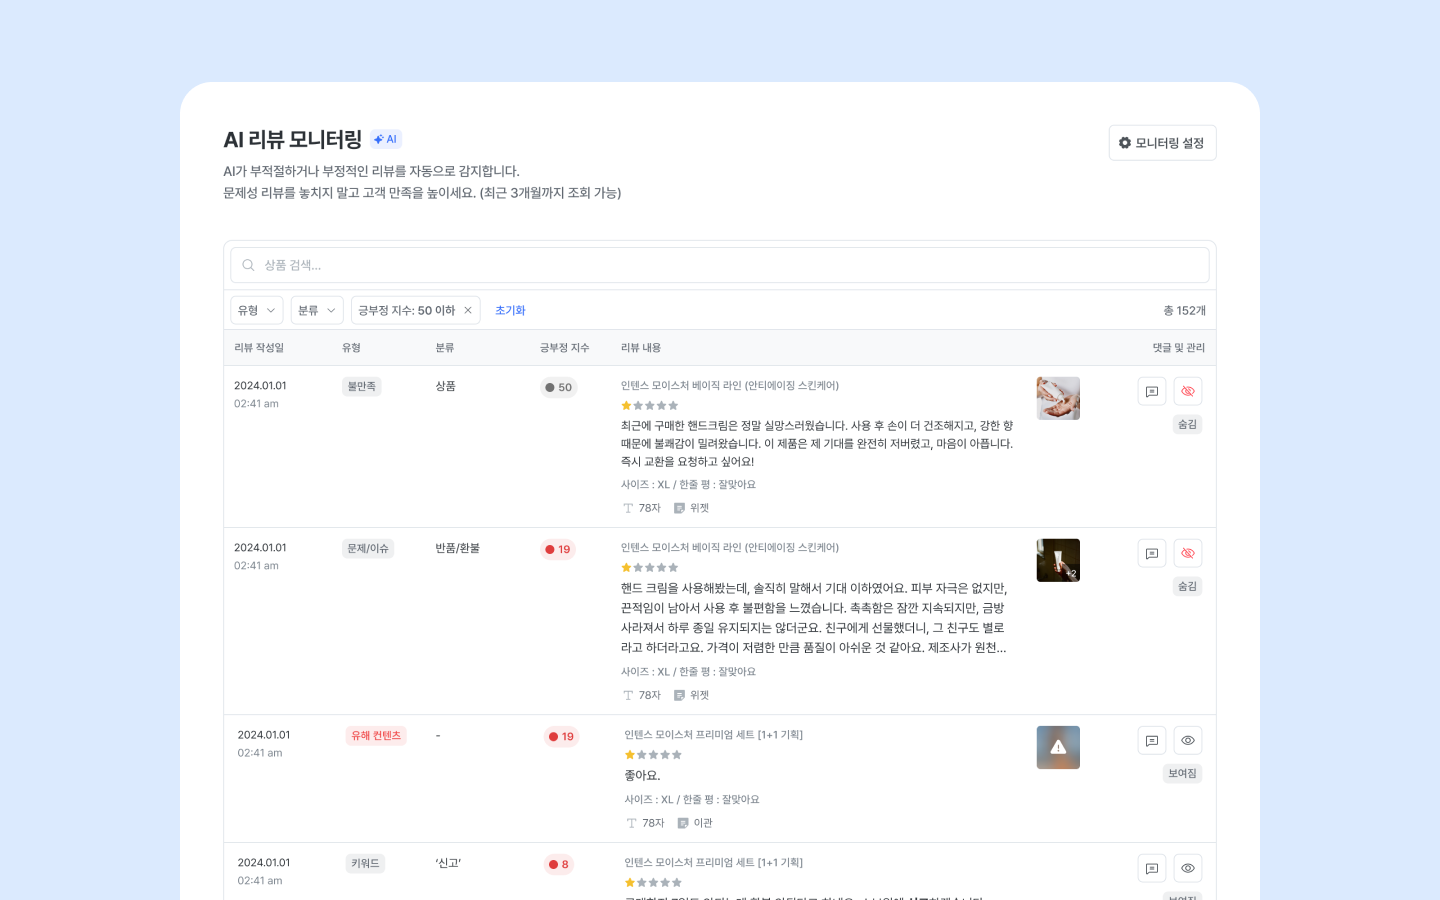Viewport: 1440px width, 900px height.
Task: Click the 문제/이슈 type tag
Action: tap(368, 548)
